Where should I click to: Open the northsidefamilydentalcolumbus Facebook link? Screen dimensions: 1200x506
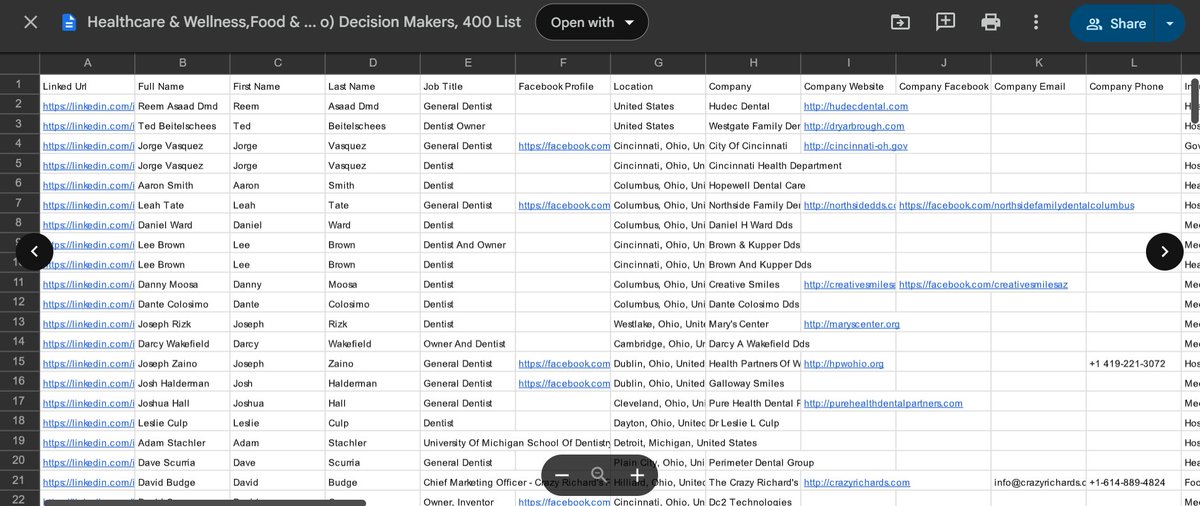pyautogui.click(x=1017, y=205)
